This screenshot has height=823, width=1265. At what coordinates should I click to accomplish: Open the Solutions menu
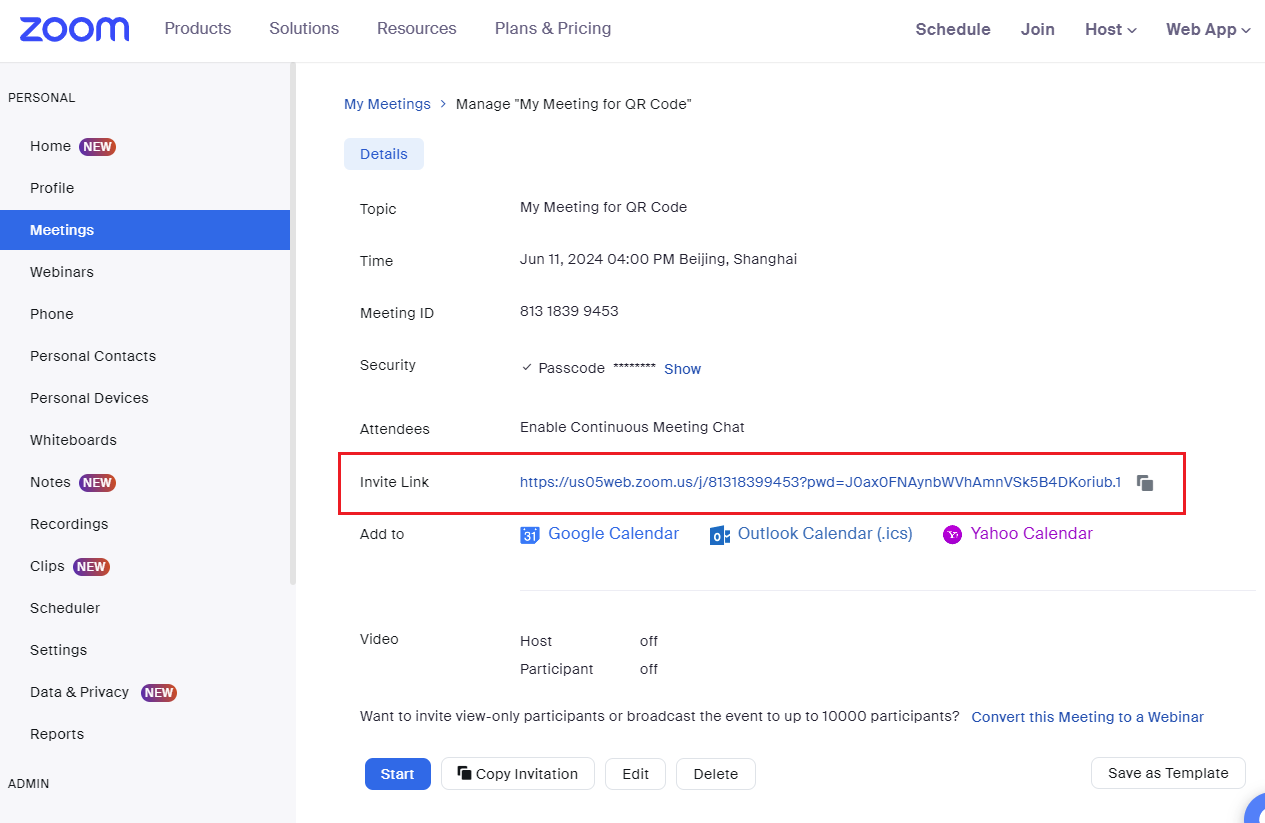point(304,28)
